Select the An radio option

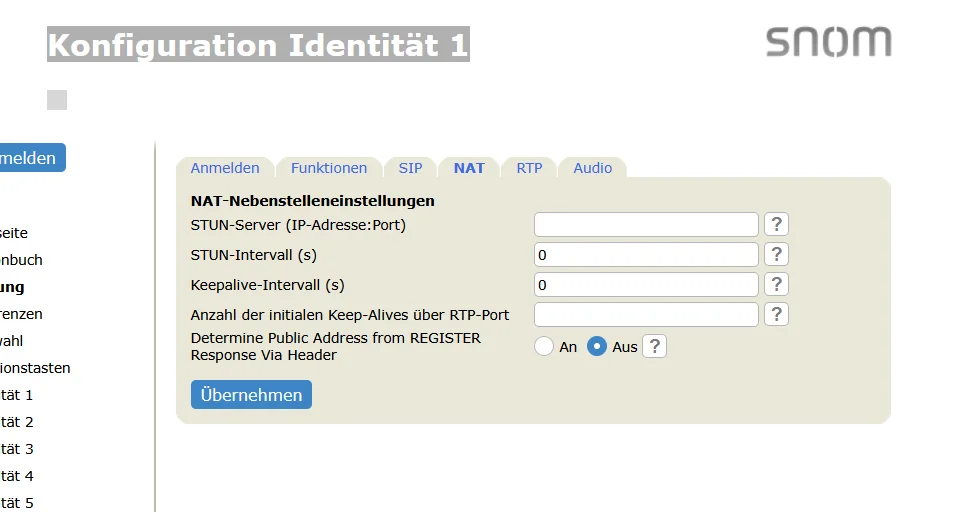(x=544, y=346)
